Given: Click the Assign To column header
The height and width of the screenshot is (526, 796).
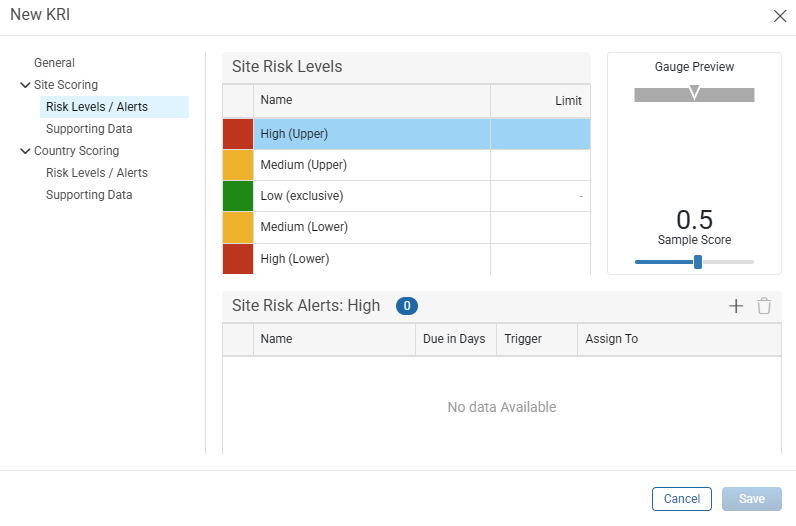Looking at the screenshot, I should (x=679, y=339).
